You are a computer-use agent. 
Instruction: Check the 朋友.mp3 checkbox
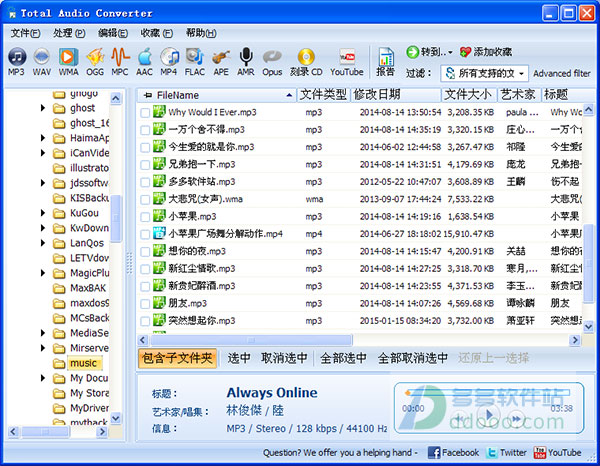tap(145, 304)
